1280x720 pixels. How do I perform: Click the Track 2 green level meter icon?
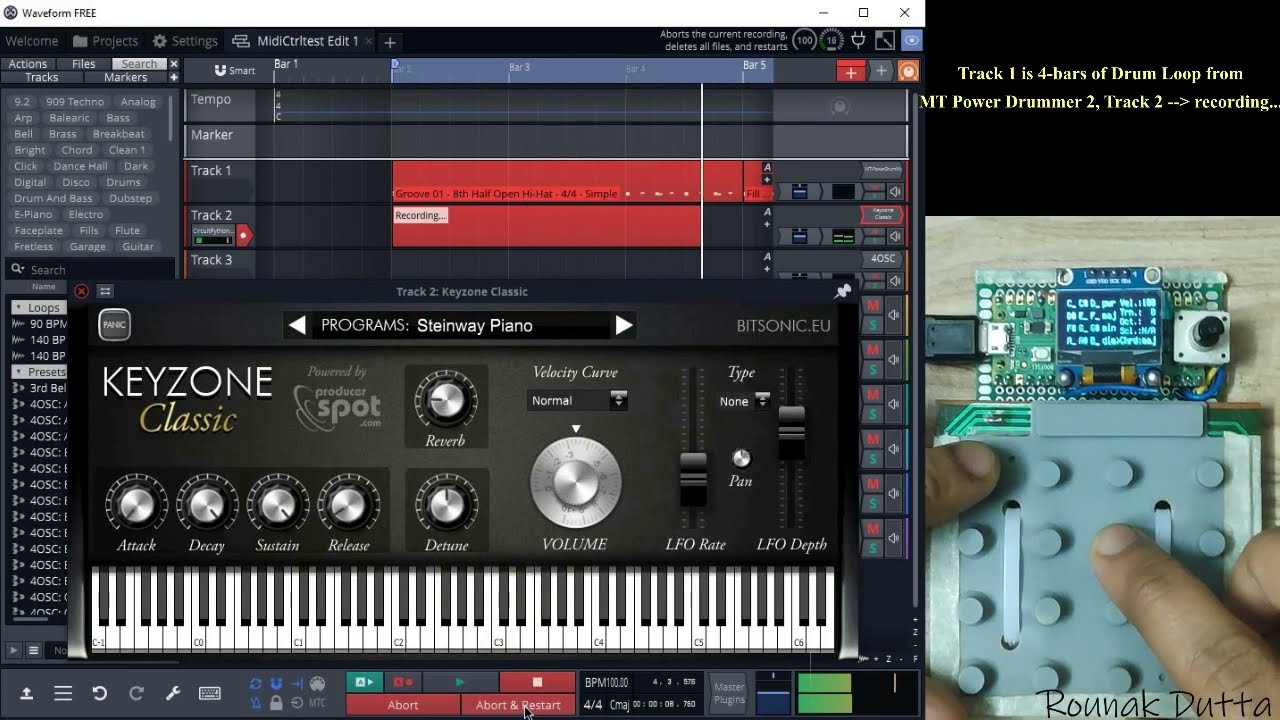(x=843, y=237)
